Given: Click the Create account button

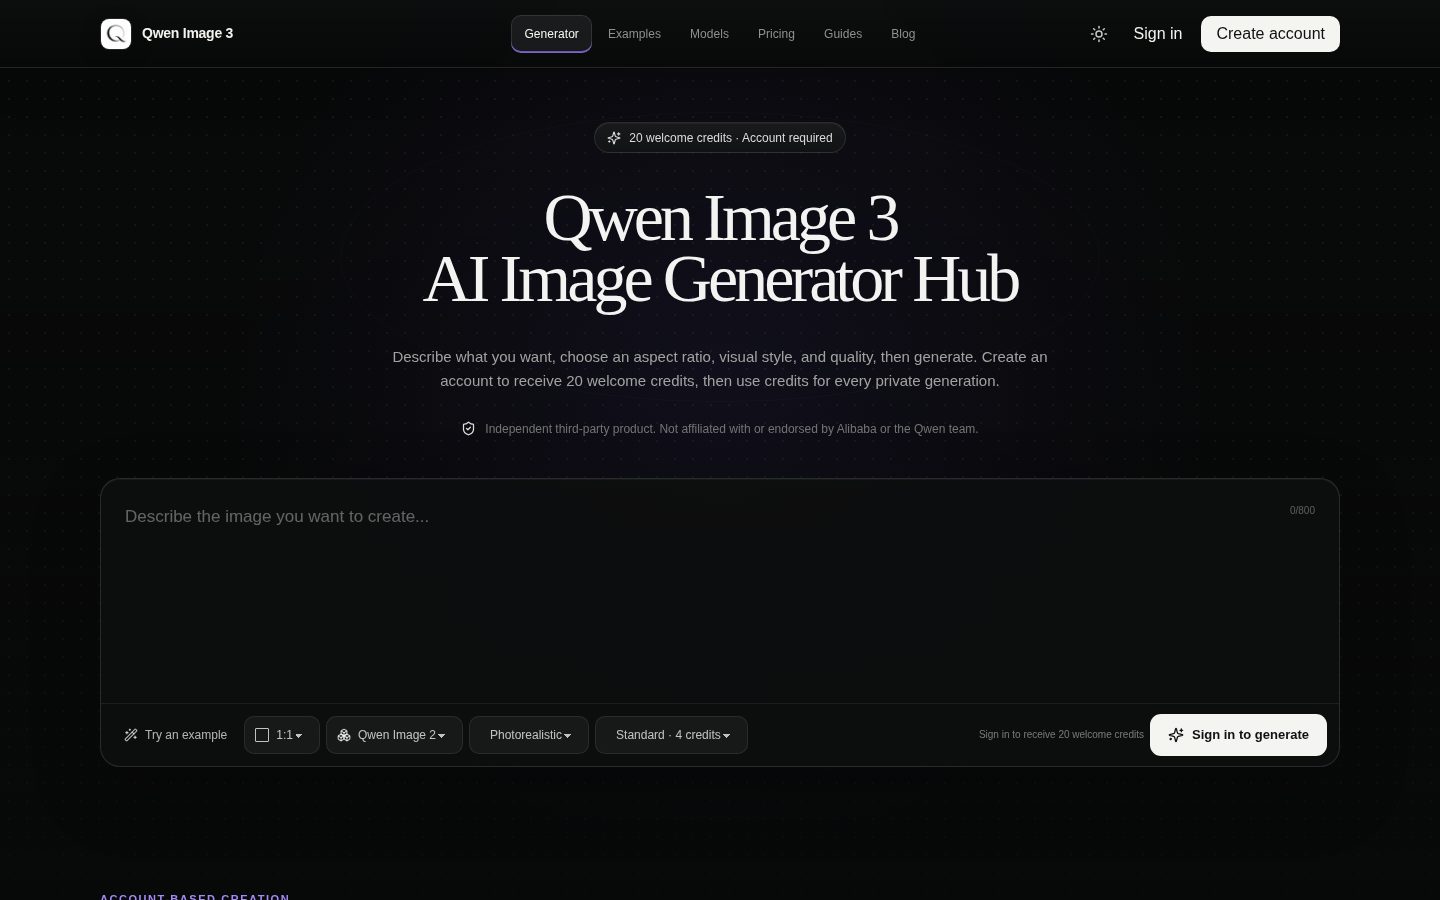Looking at the screenshot, I should (1270, 34).
